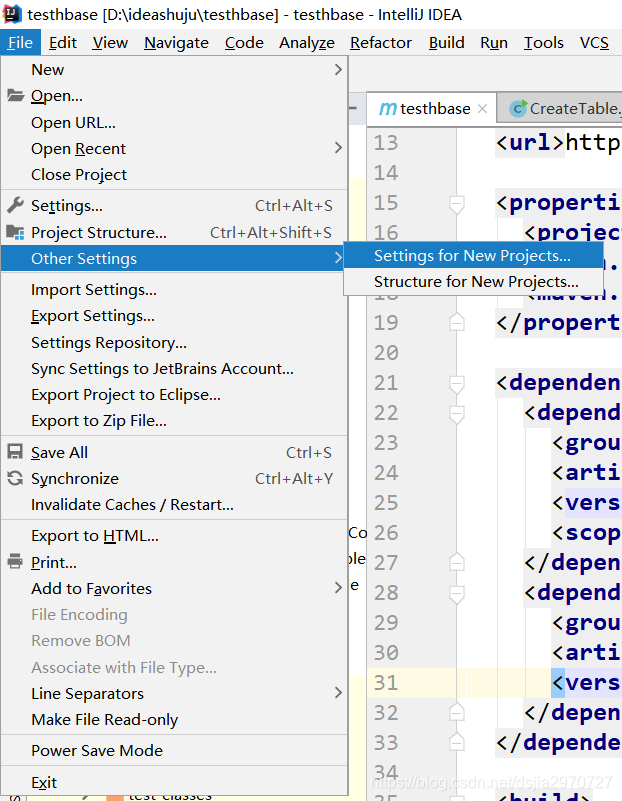Image resolution: width=622 pixels, height=801 pixels.
Task: Choose Export to HTML... entry
Action: 174,535
